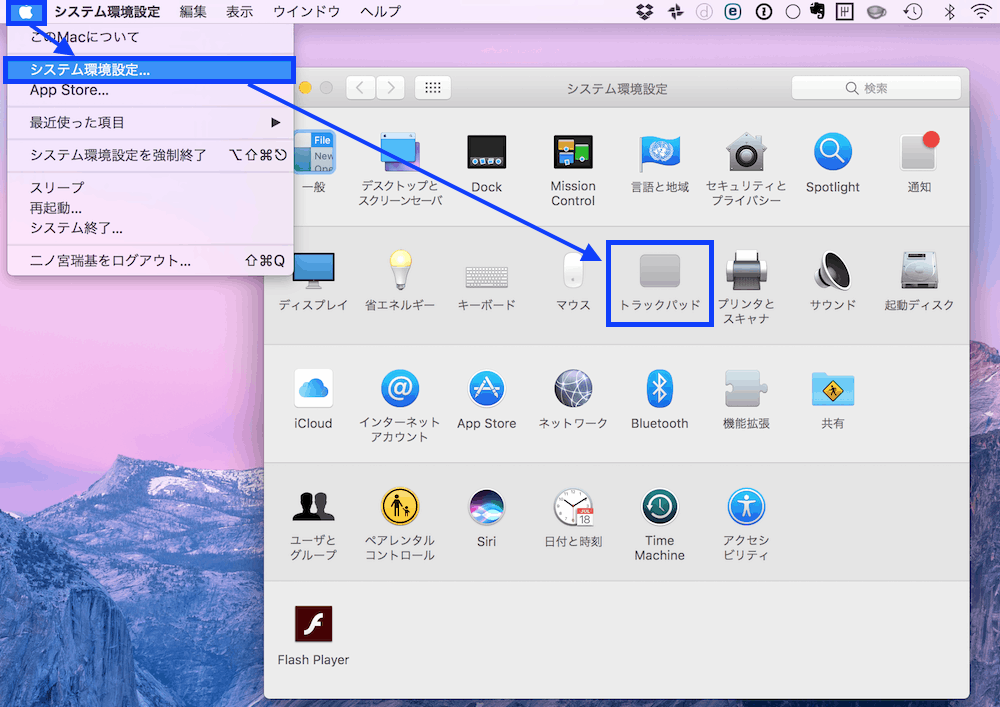Click the back navigation arrow button

(x=360, y=88)
